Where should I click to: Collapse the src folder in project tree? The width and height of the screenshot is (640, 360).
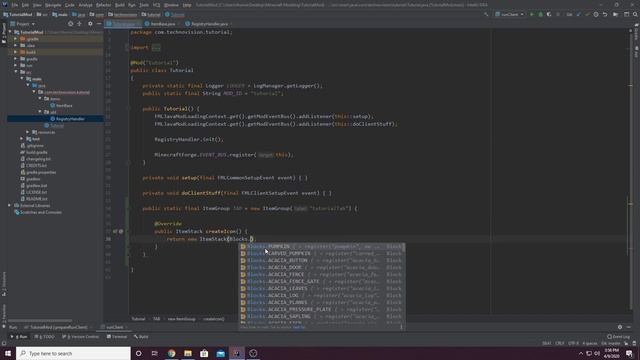coord(16,72)
